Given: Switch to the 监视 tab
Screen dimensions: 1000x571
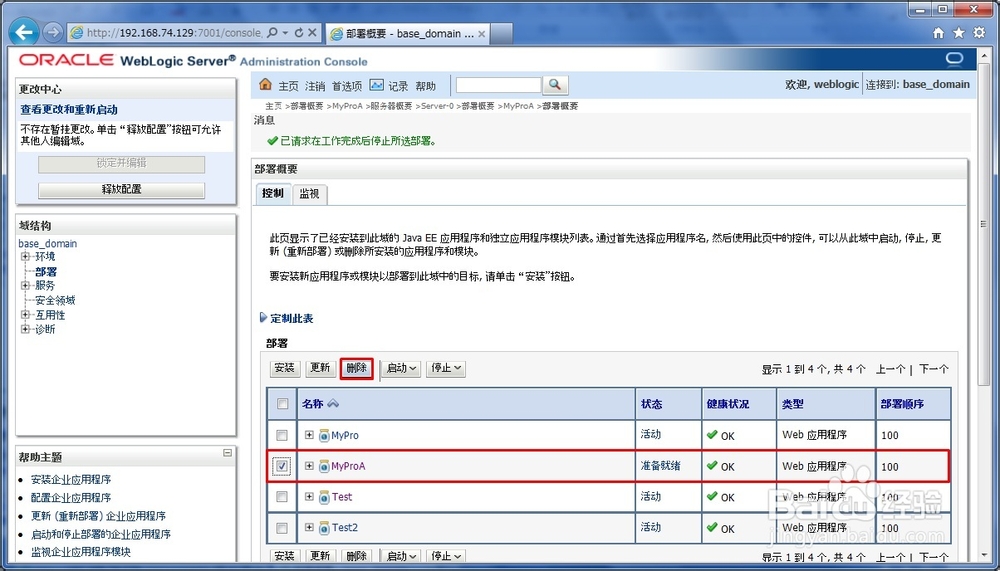Looking at the screenshot, I should click(309, 194).
